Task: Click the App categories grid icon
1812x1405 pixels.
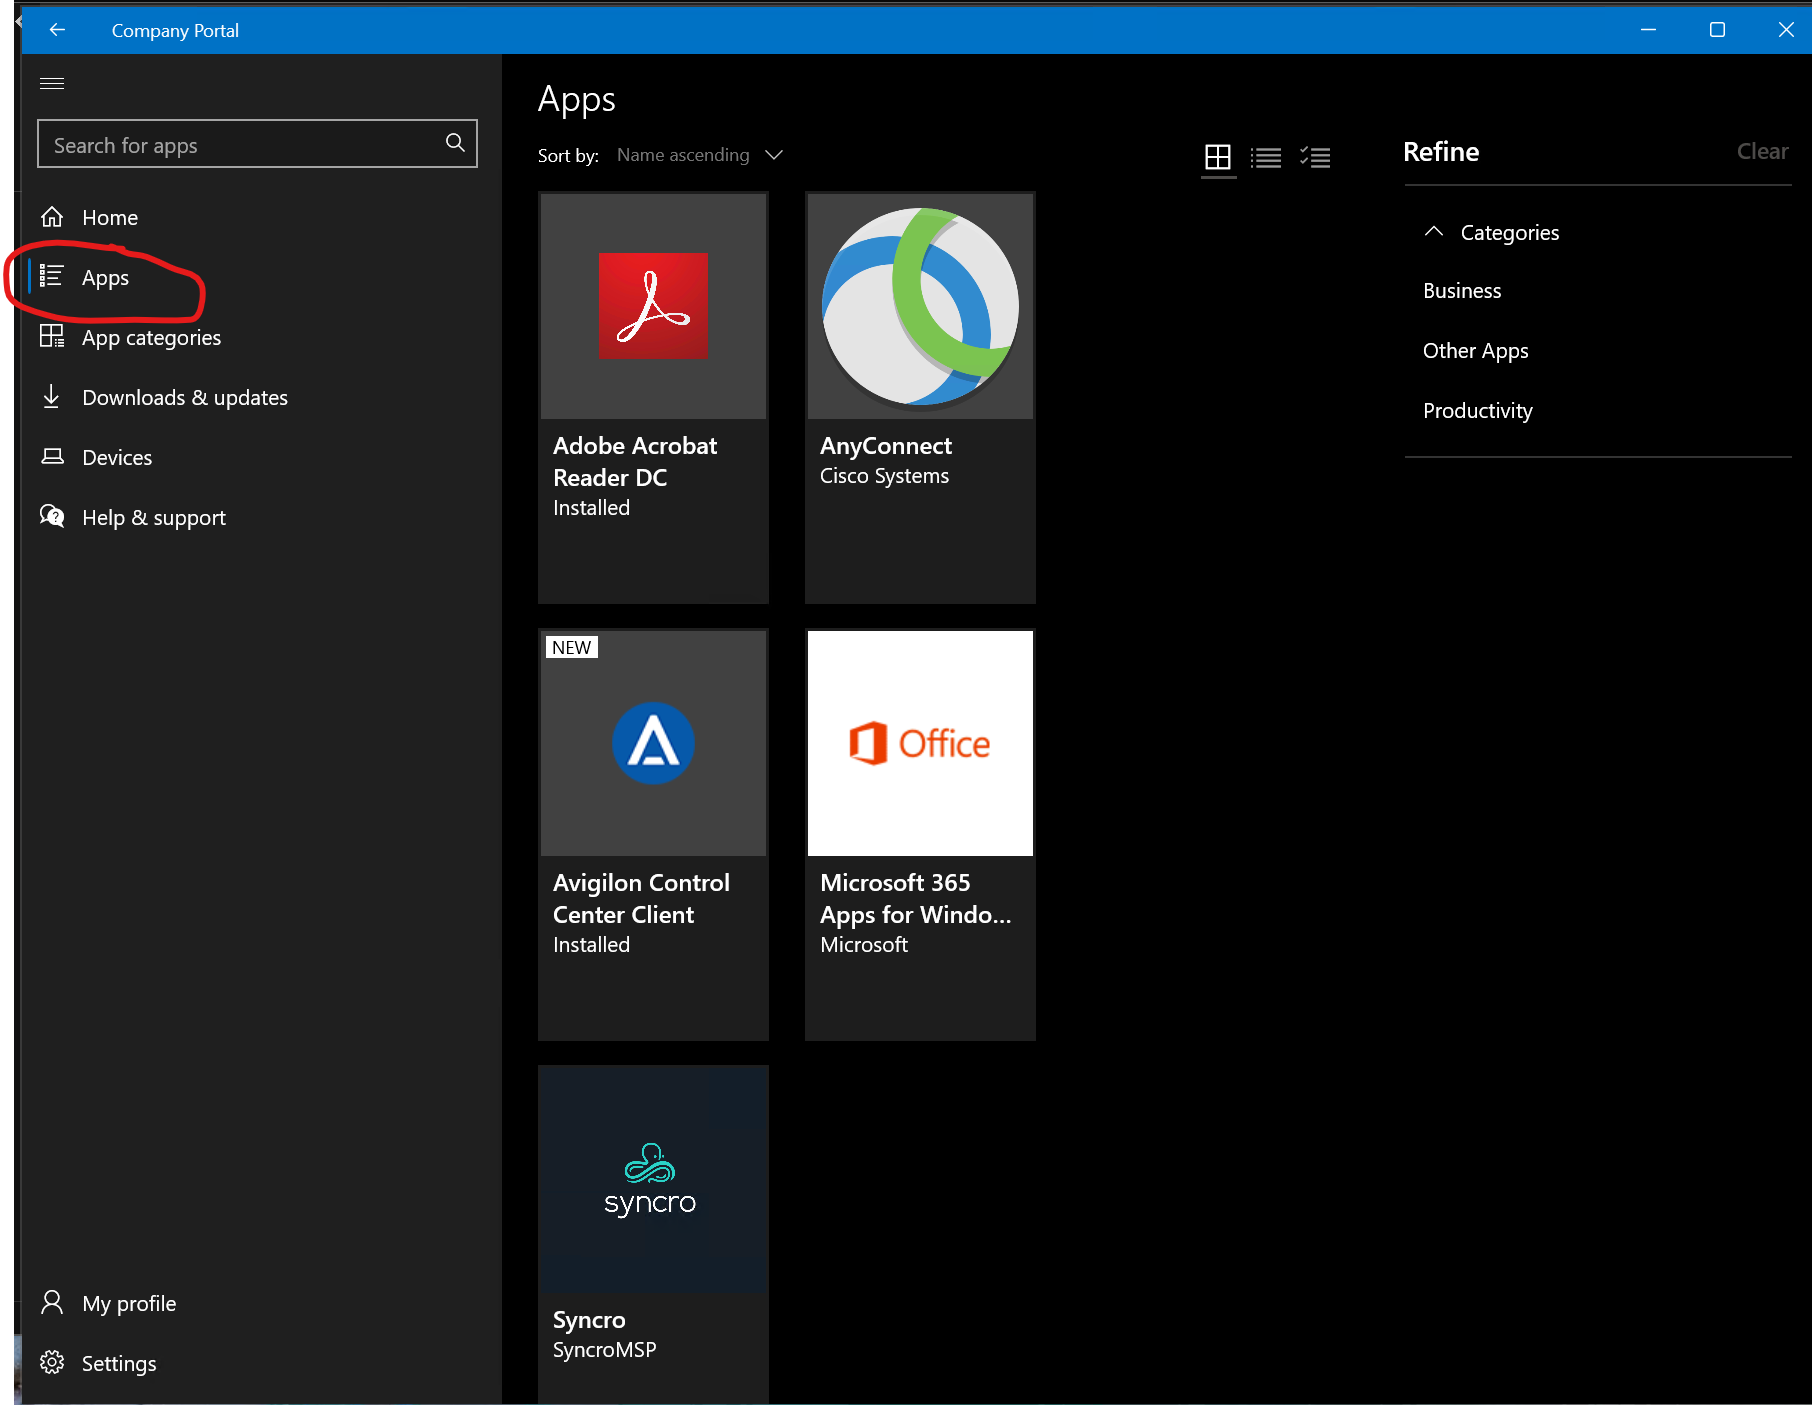Action: tap(52, 336)
